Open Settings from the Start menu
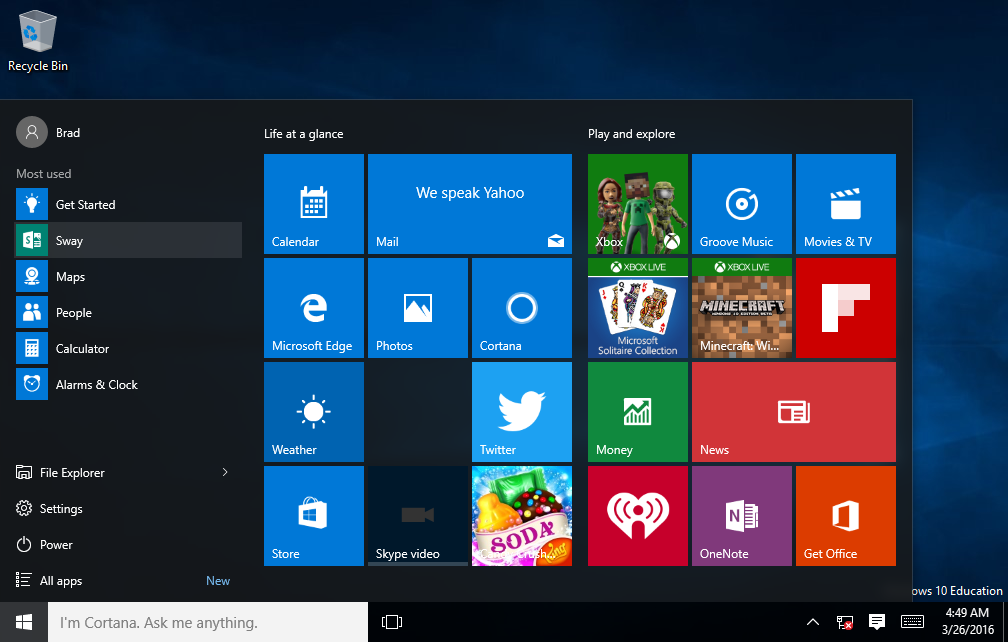The width and height of the screenshot is (1008, 642). pyautogui.click(x=129, y=508)
